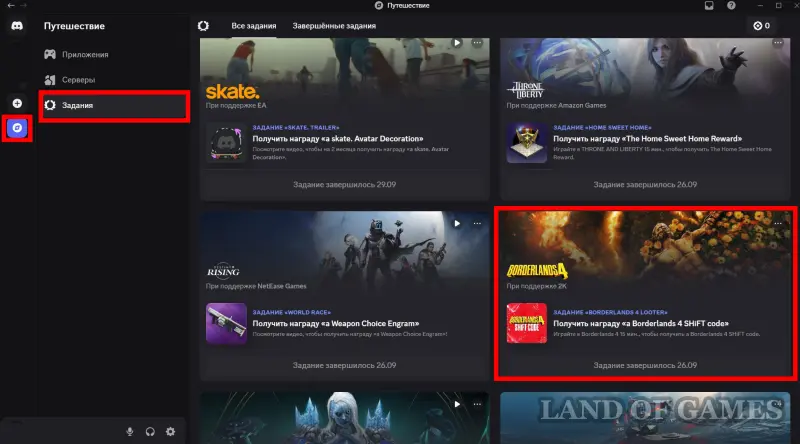The width and height of the screenshot is (800, 444).
Task: Click the add server plus icon
Action: [x=17, y=103]
